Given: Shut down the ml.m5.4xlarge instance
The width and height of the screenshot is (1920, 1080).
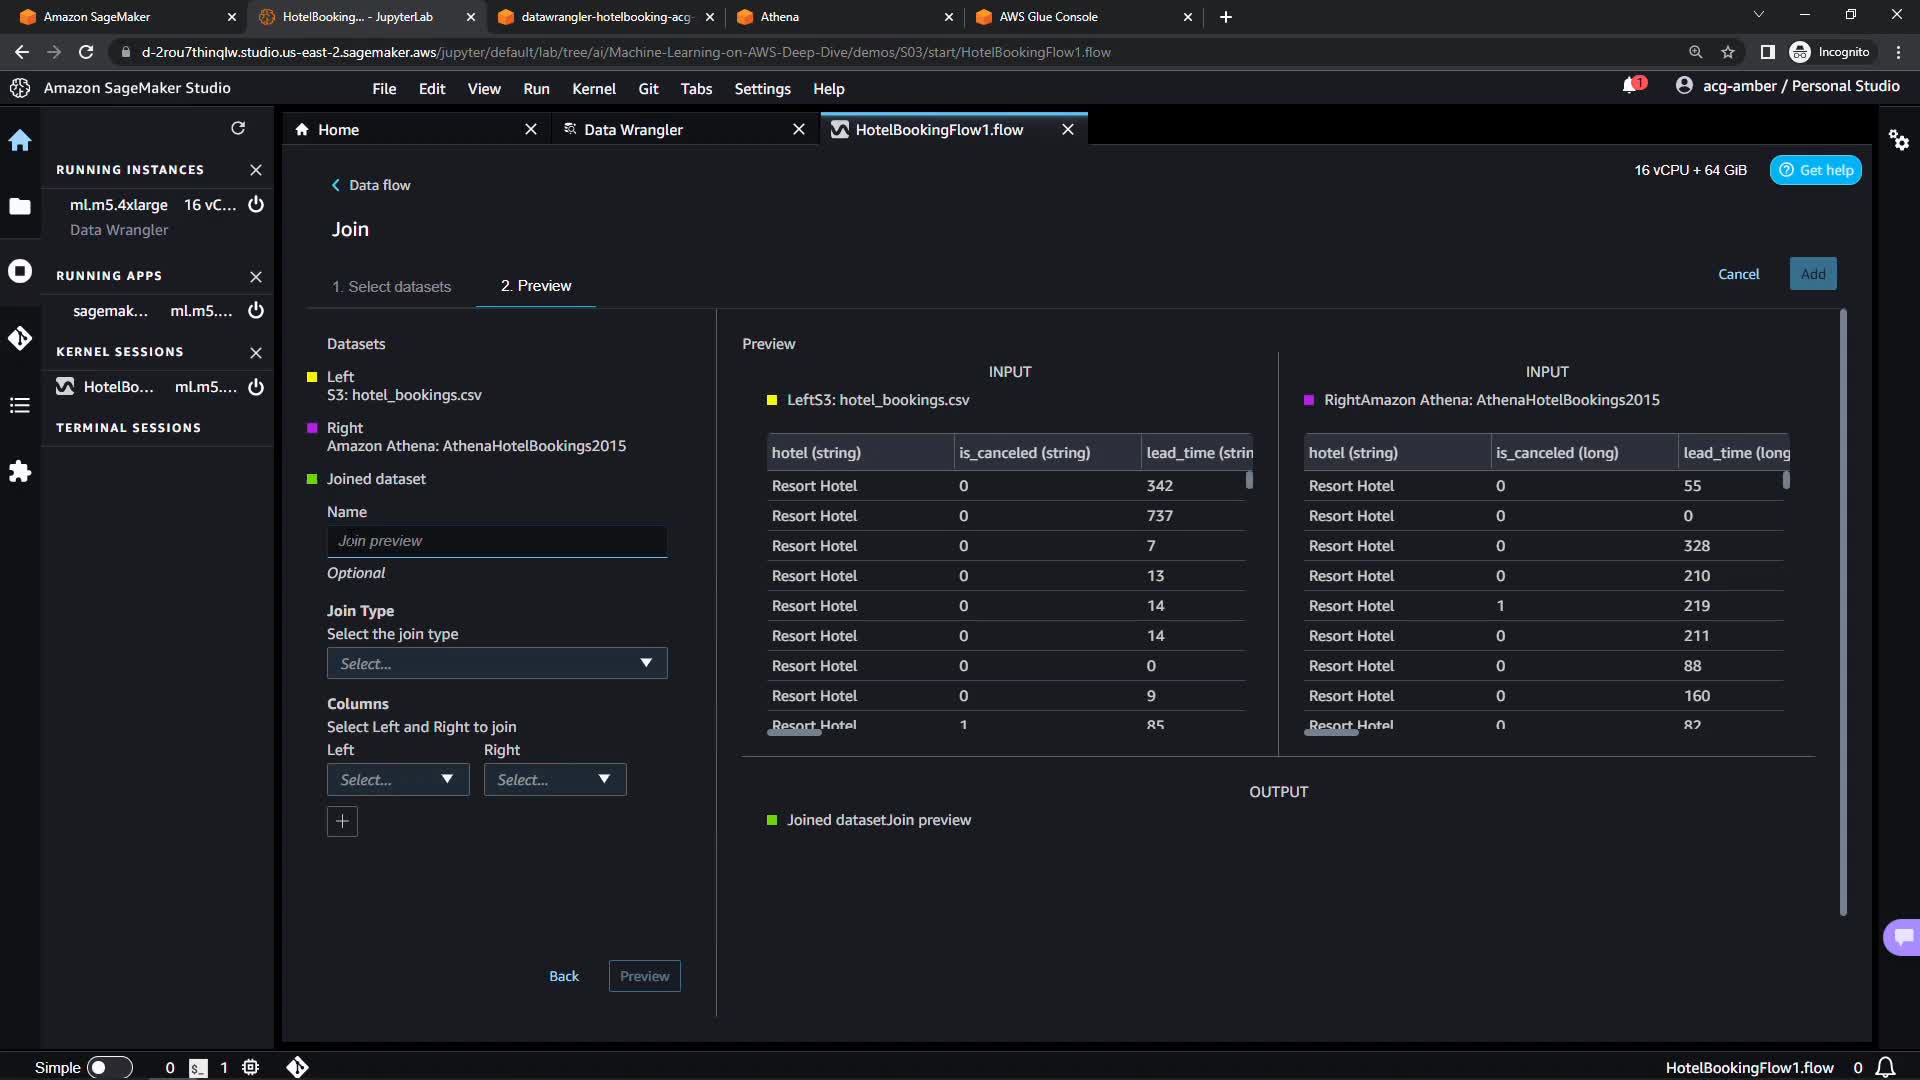Looking at the screenshot, I should [x=256, y=205].
